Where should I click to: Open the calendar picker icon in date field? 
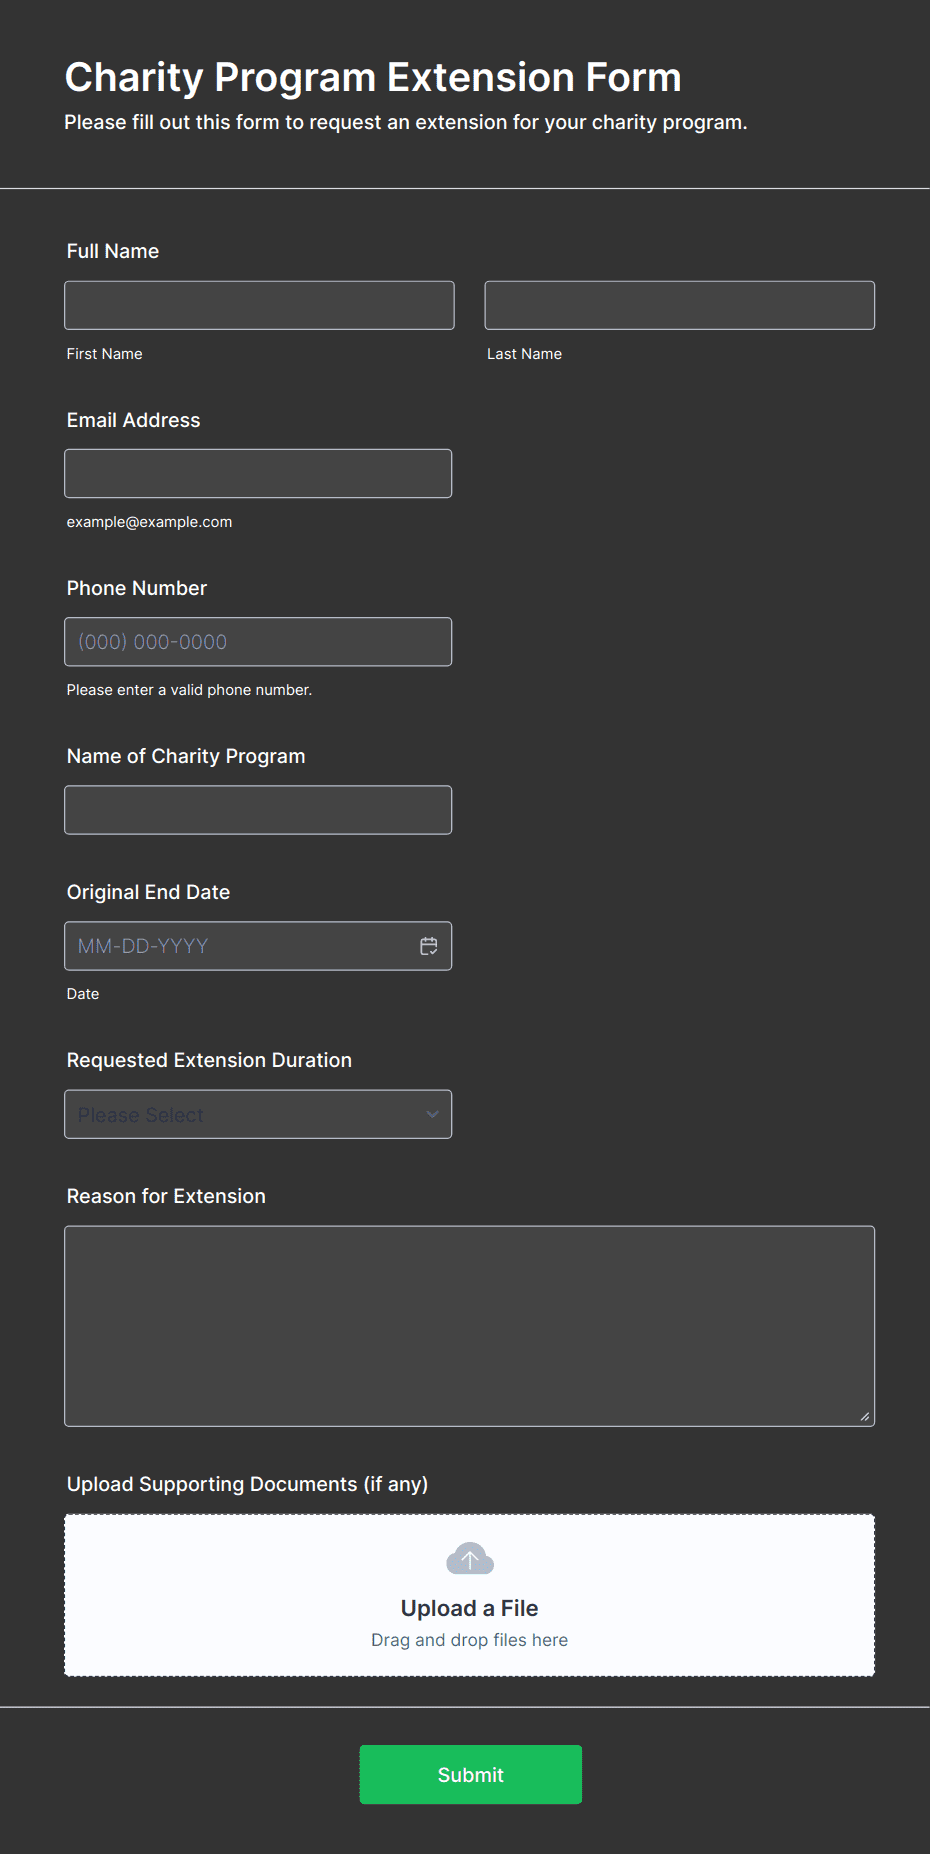point(429,946)
